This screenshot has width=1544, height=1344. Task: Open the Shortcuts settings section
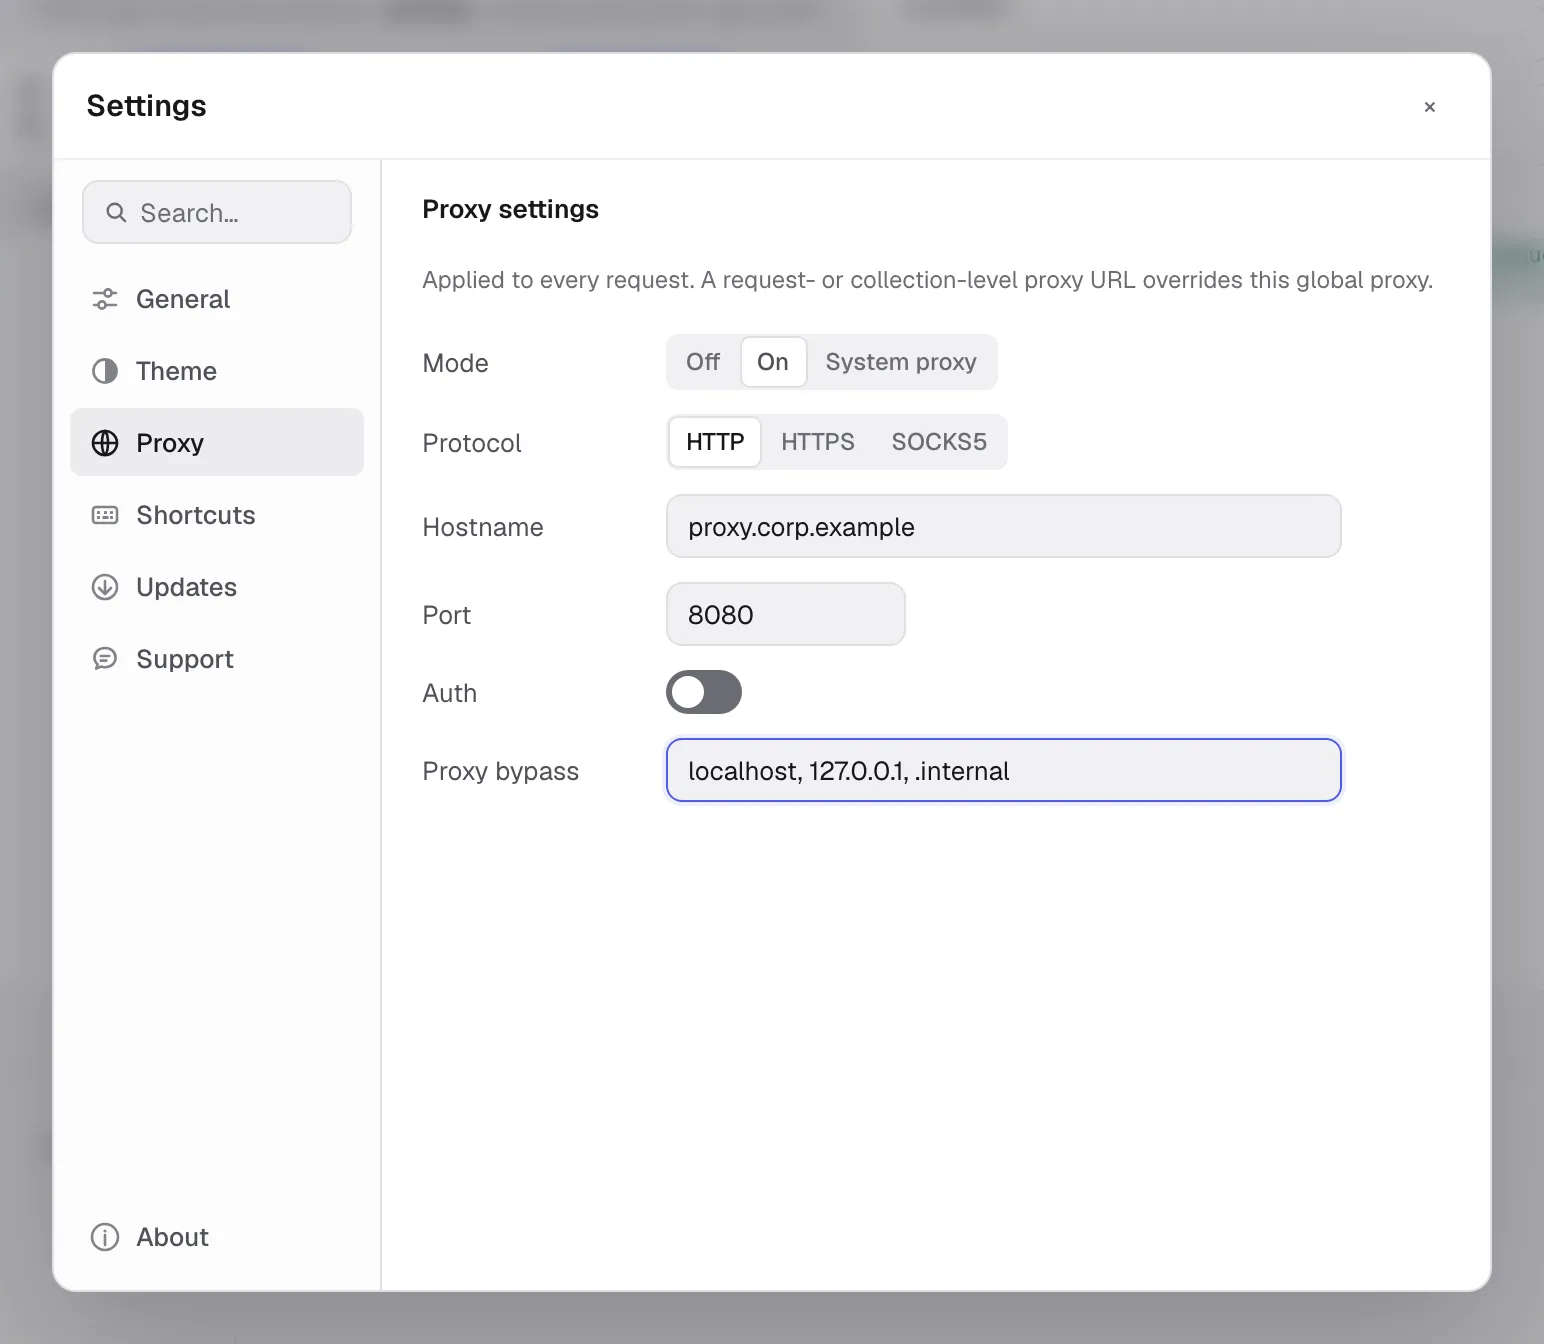(217, 515)
